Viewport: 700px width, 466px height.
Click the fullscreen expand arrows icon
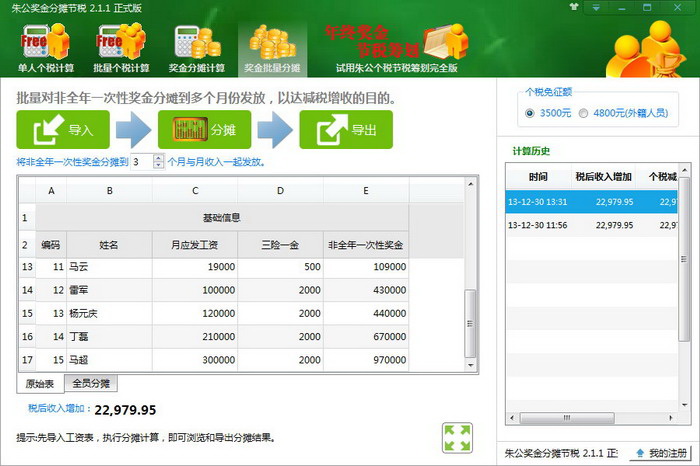(457, 437)
